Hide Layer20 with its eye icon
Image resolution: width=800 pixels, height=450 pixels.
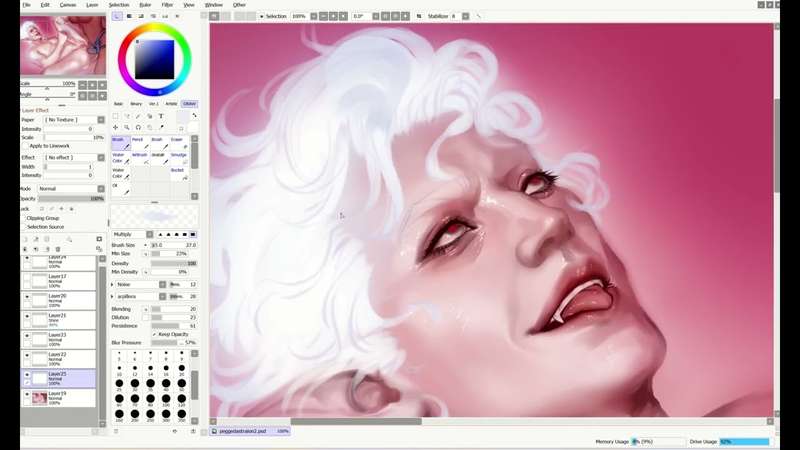pos(27,297)
